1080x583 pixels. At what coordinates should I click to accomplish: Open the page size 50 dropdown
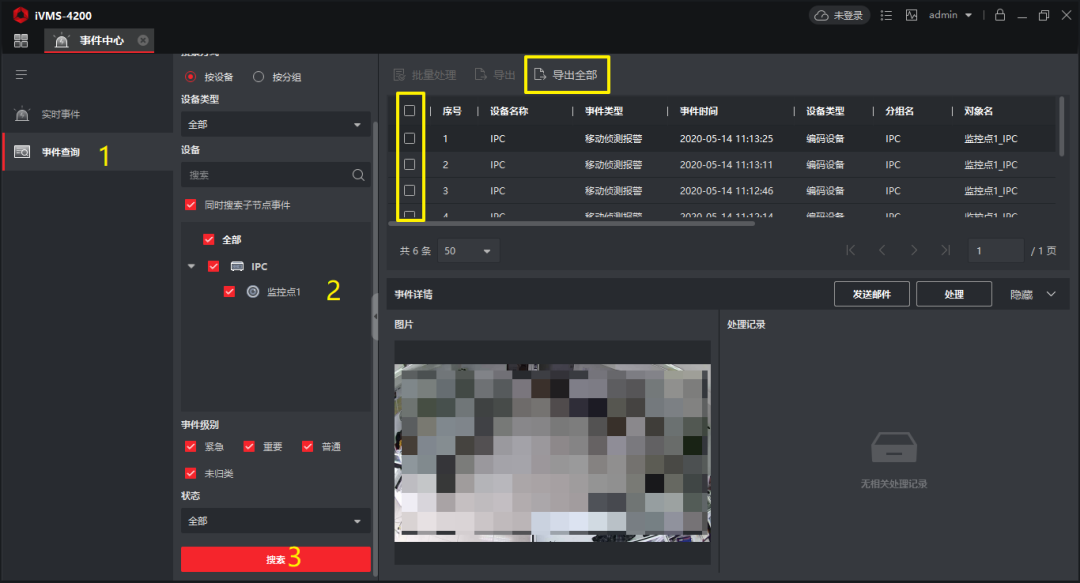pyautogui.click(x=468, y=251)
